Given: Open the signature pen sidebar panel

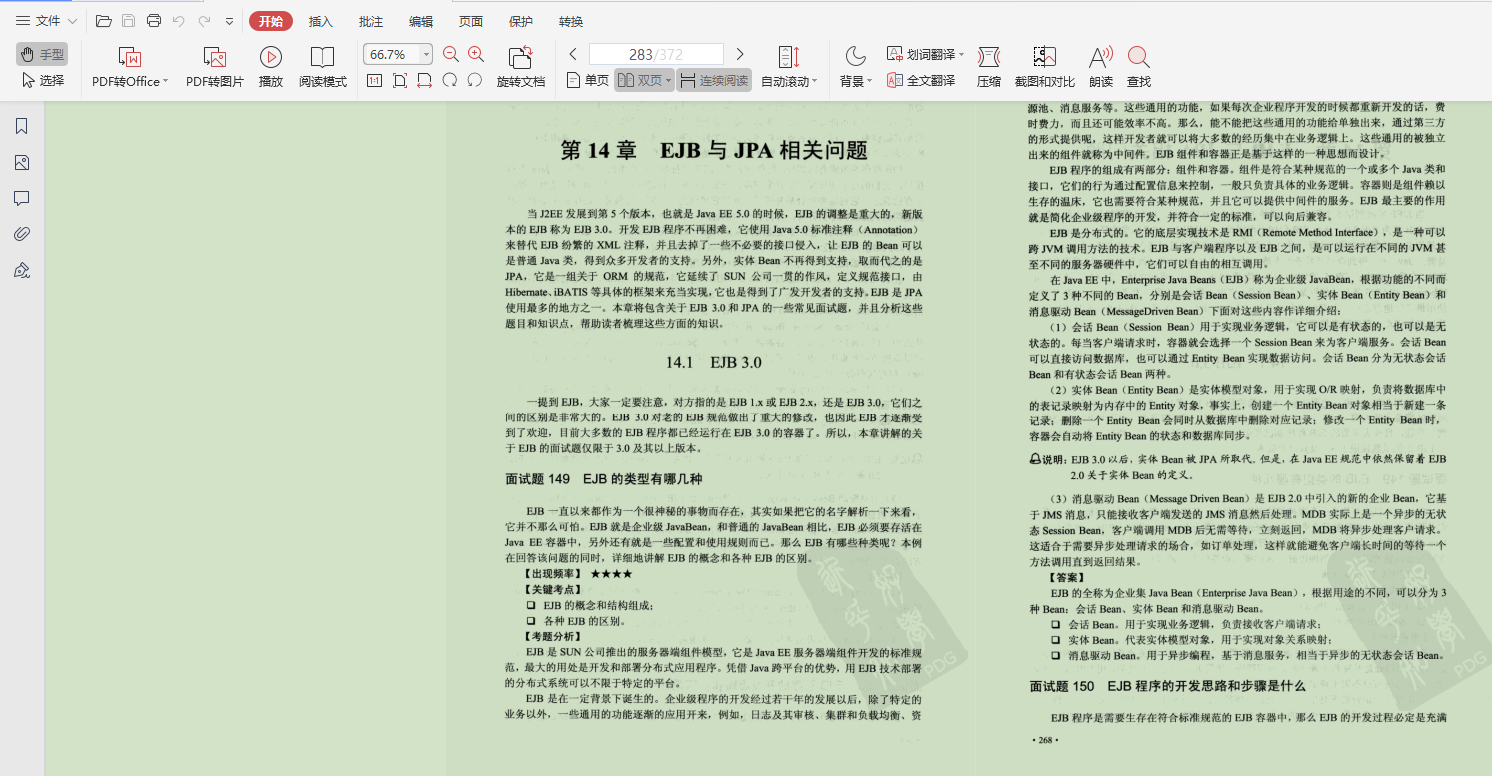Looking at the screenshot, I should pyautogui.click(x=22, y=270).
